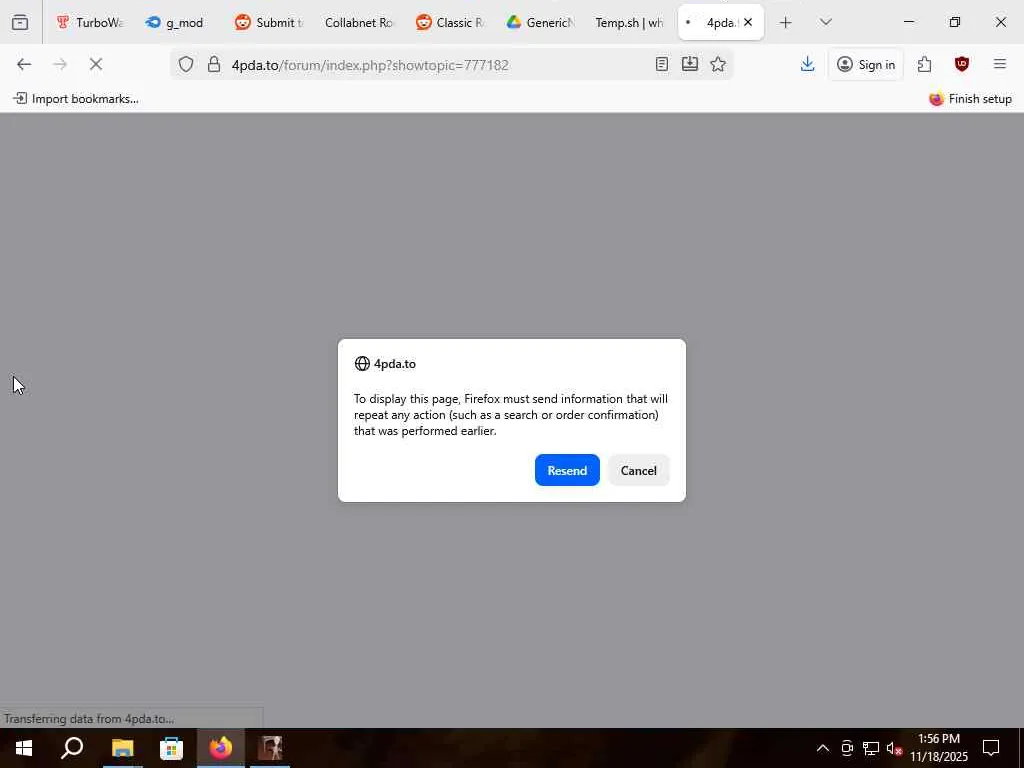Click the muted volume tray icon
The height and width of the screenshot is (768, 1024).
tap(894, 748)
